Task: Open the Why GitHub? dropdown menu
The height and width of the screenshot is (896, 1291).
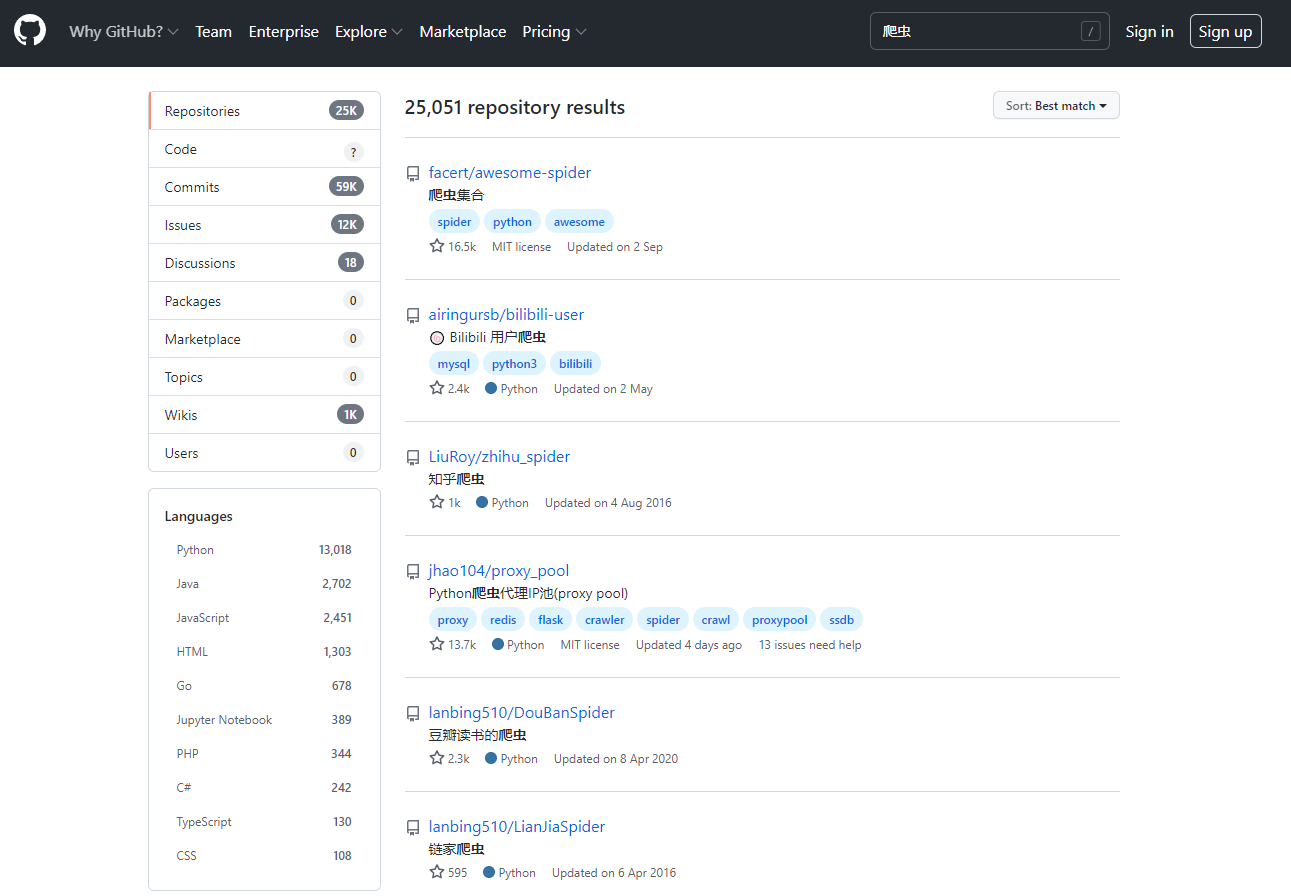Action: 124,31
